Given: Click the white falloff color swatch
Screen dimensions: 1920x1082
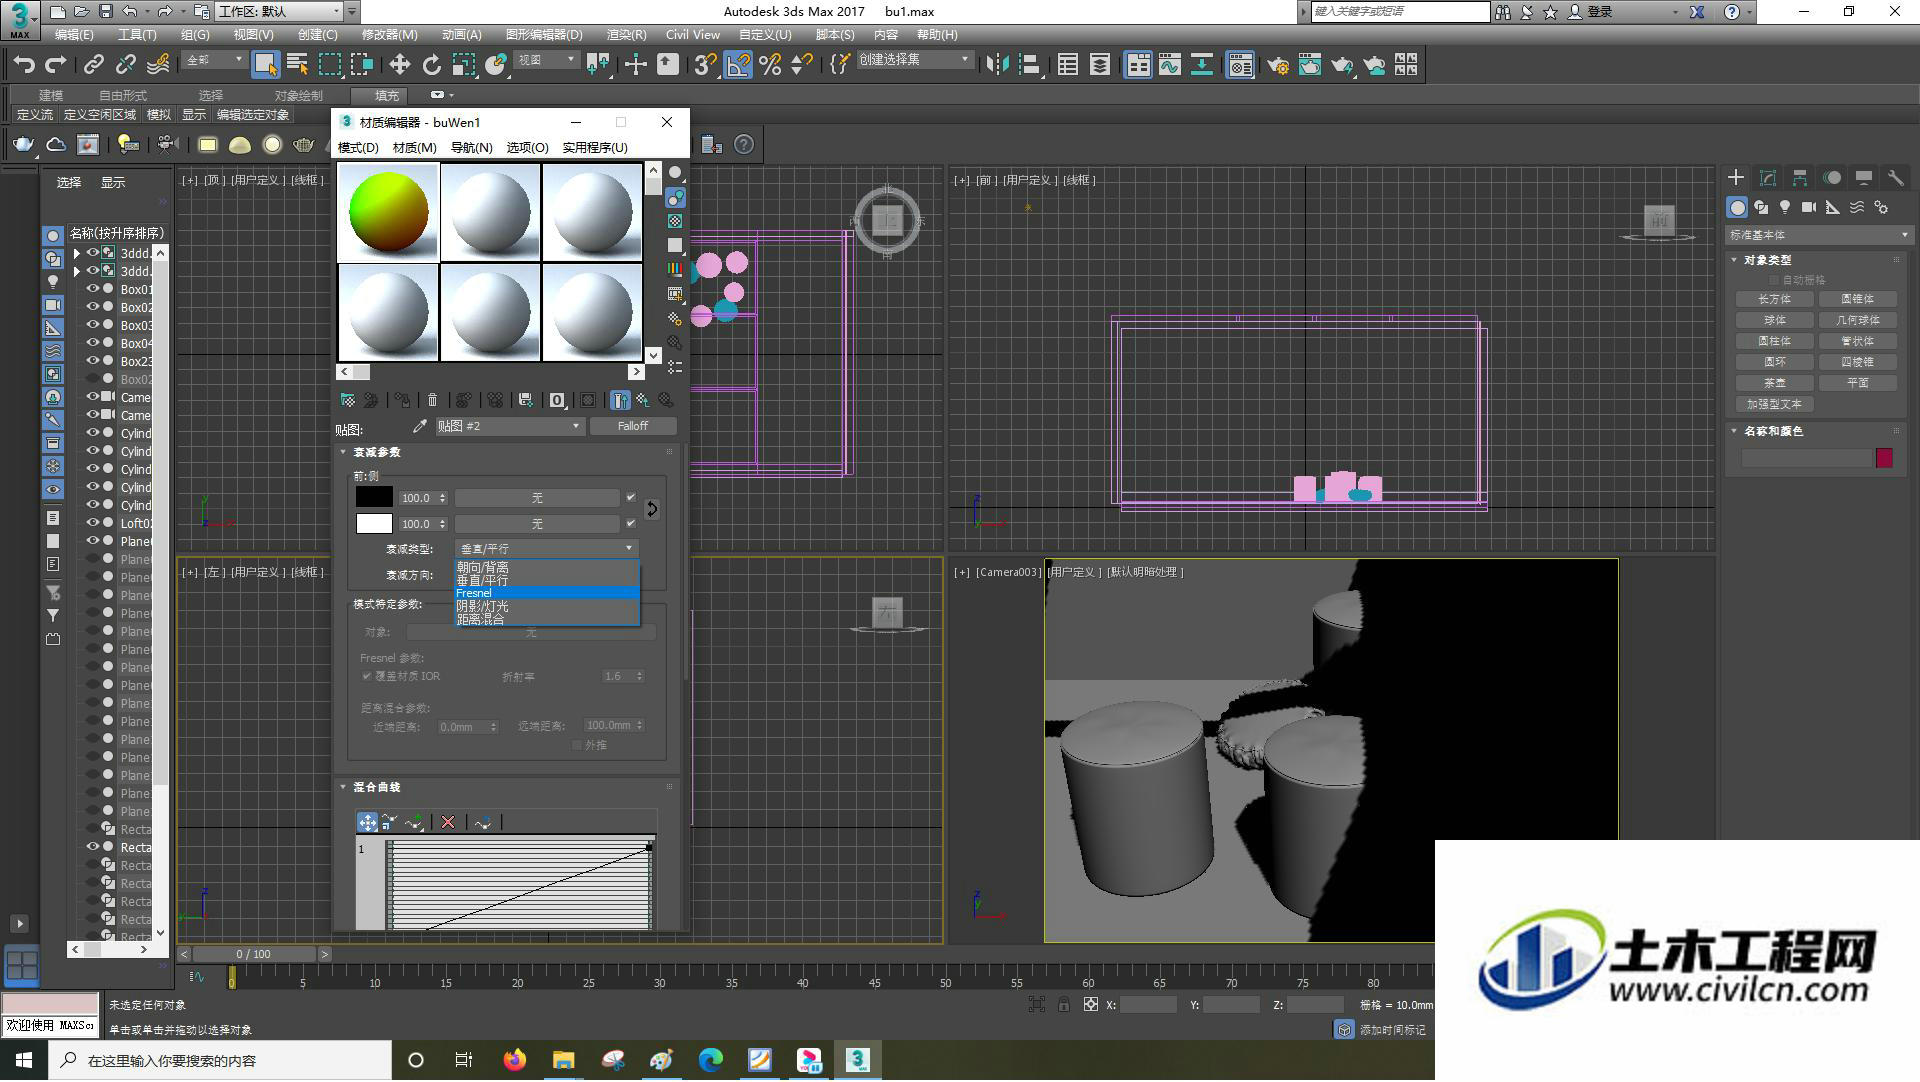Looking at the screenshot, I should click(x=374, y=523).
